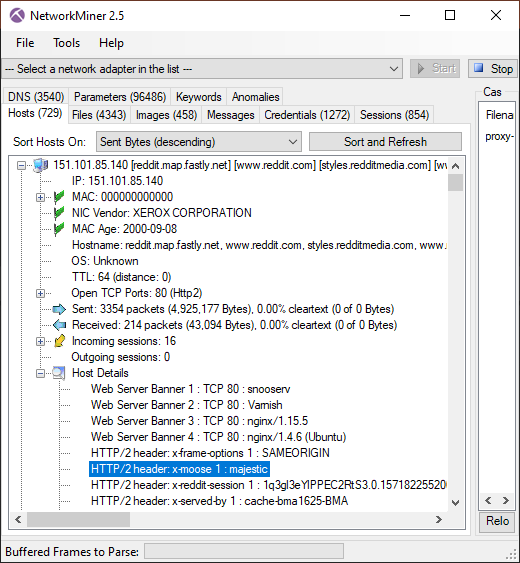This screenshot has height=563, width=520.
Task: Click the Stop capture button
Action: pos(493,68)
